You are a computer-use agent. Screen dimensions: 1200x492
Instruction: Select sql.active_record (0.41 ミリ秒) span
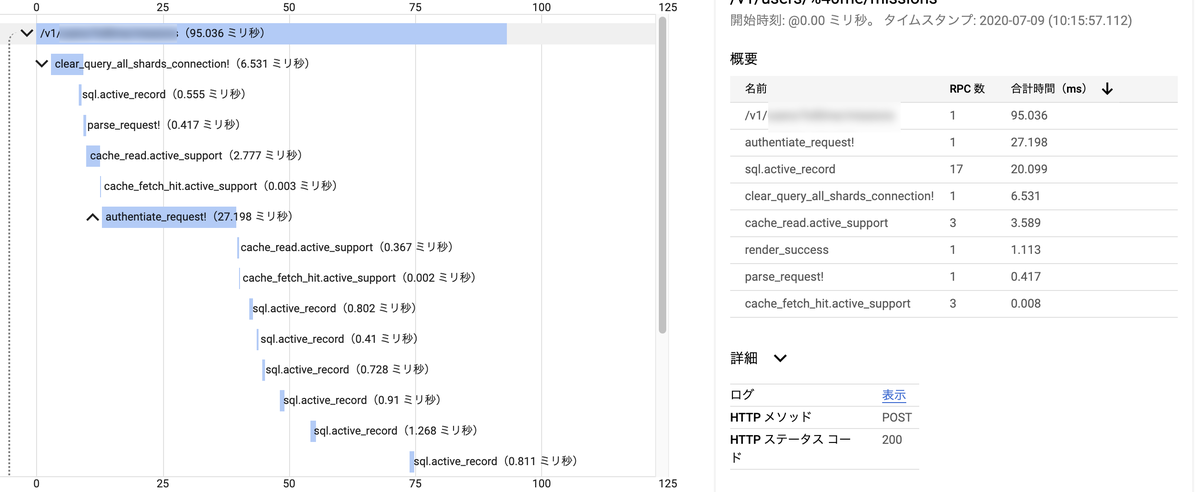click(339, 339)
